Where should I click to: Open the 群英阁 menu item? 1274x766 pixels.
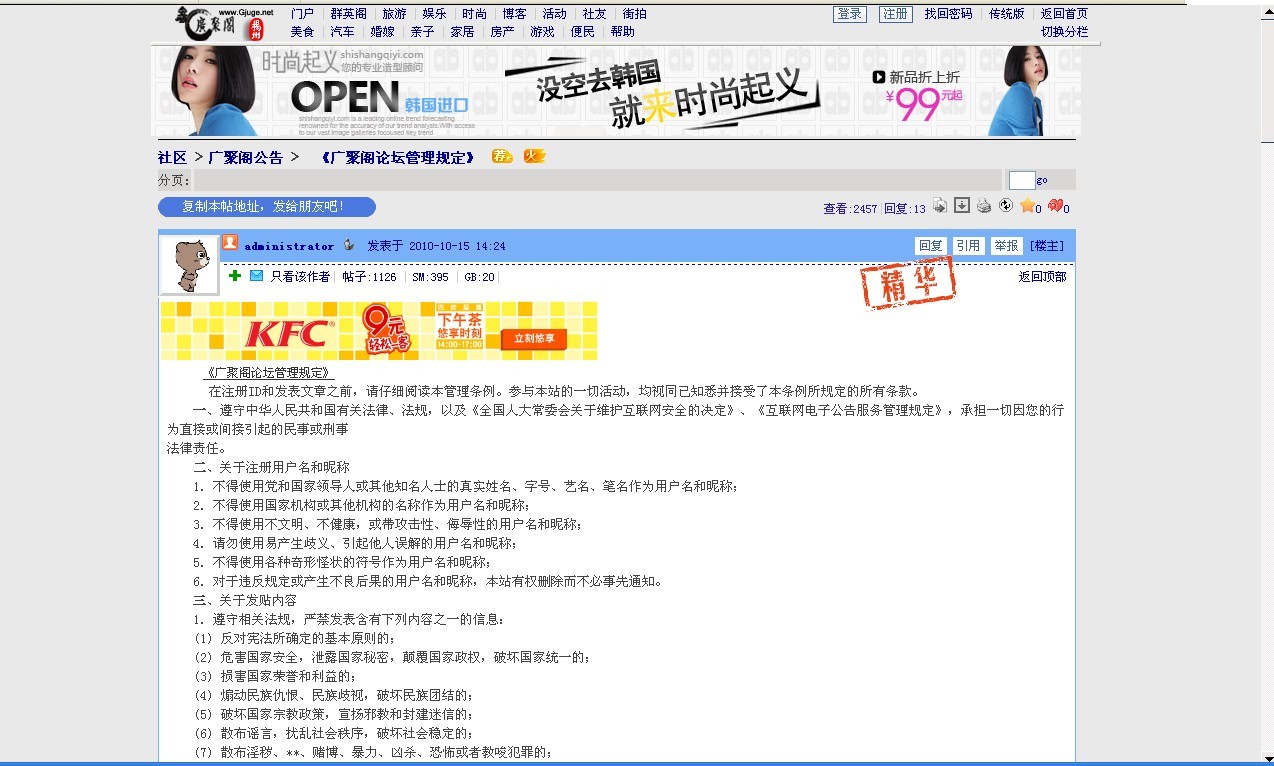click(x=348, y=14)
